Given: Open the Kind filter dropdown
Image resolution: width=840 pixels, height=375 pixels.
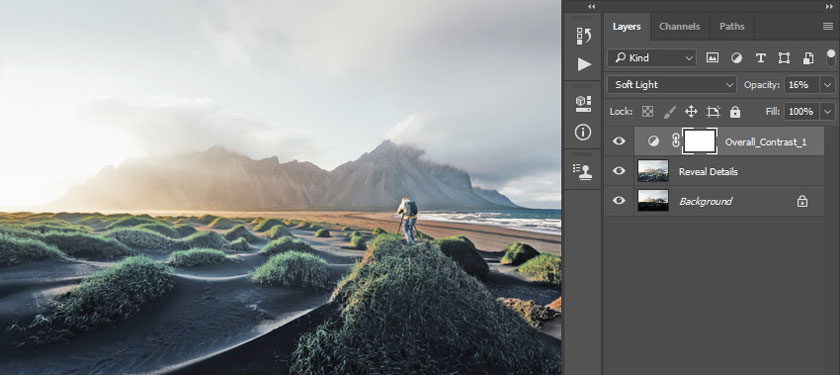Looking at the screenshot, I should point(652,58).
